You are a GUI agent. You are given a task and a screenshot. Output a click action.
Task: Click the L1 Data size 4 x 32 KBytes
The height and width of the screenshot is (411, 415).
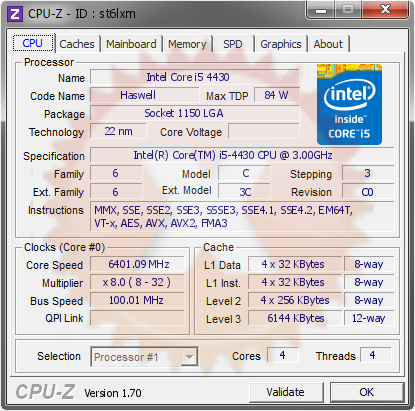(295, 265)
